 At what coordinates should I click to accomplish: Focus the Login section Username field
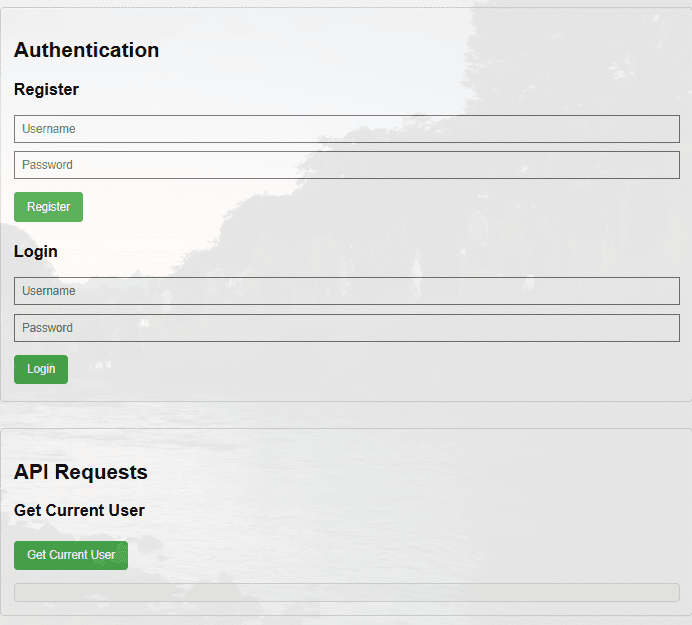click(x=346, y=291)
